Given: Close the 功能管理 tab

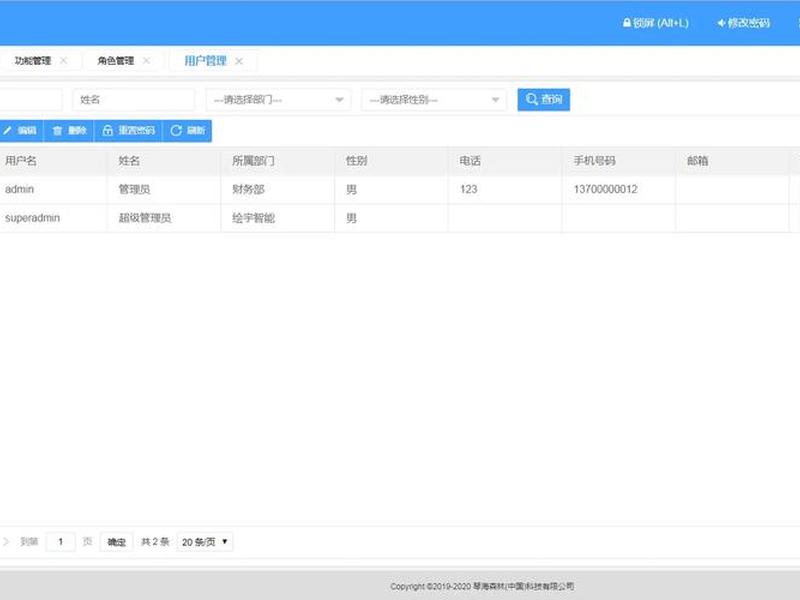Looking at the screenshot, I should point(63,61).
